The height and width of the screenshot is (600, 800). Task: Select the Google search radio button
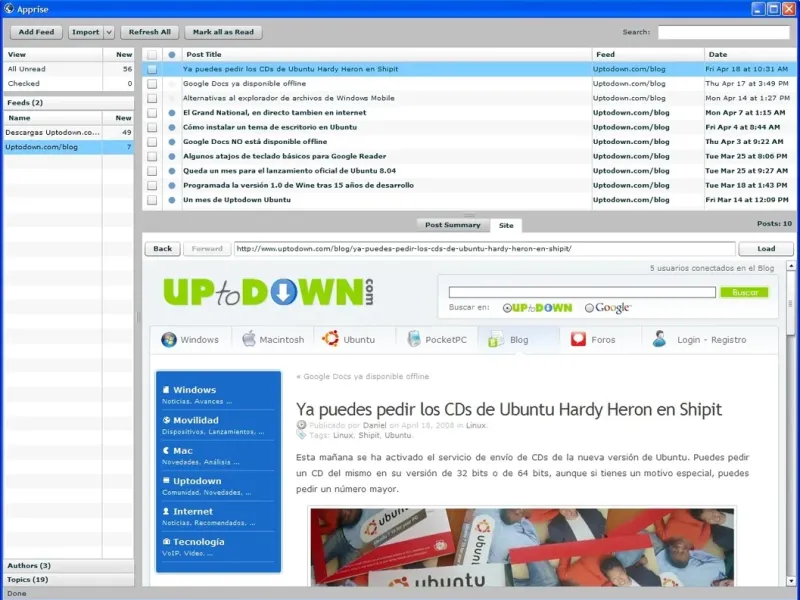click(x=589, y=308)
